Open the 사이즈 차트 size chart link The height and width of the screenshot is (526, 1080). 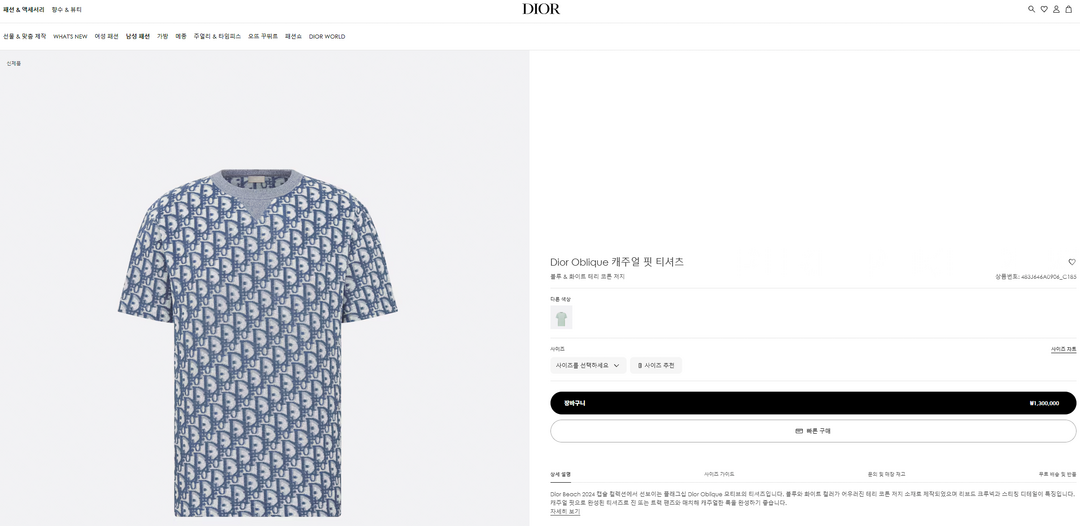[x=1063, y=349]
